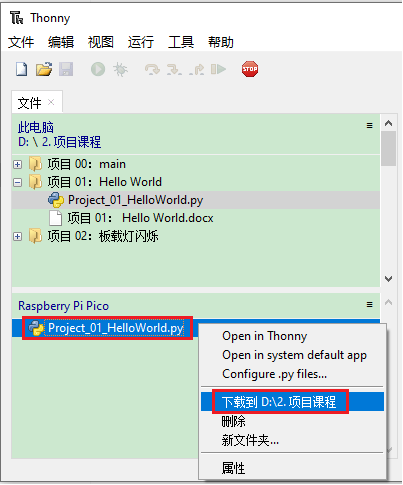Click the file panel scroll down arrow
The image size is (403, 485).
tap(388, 278)
